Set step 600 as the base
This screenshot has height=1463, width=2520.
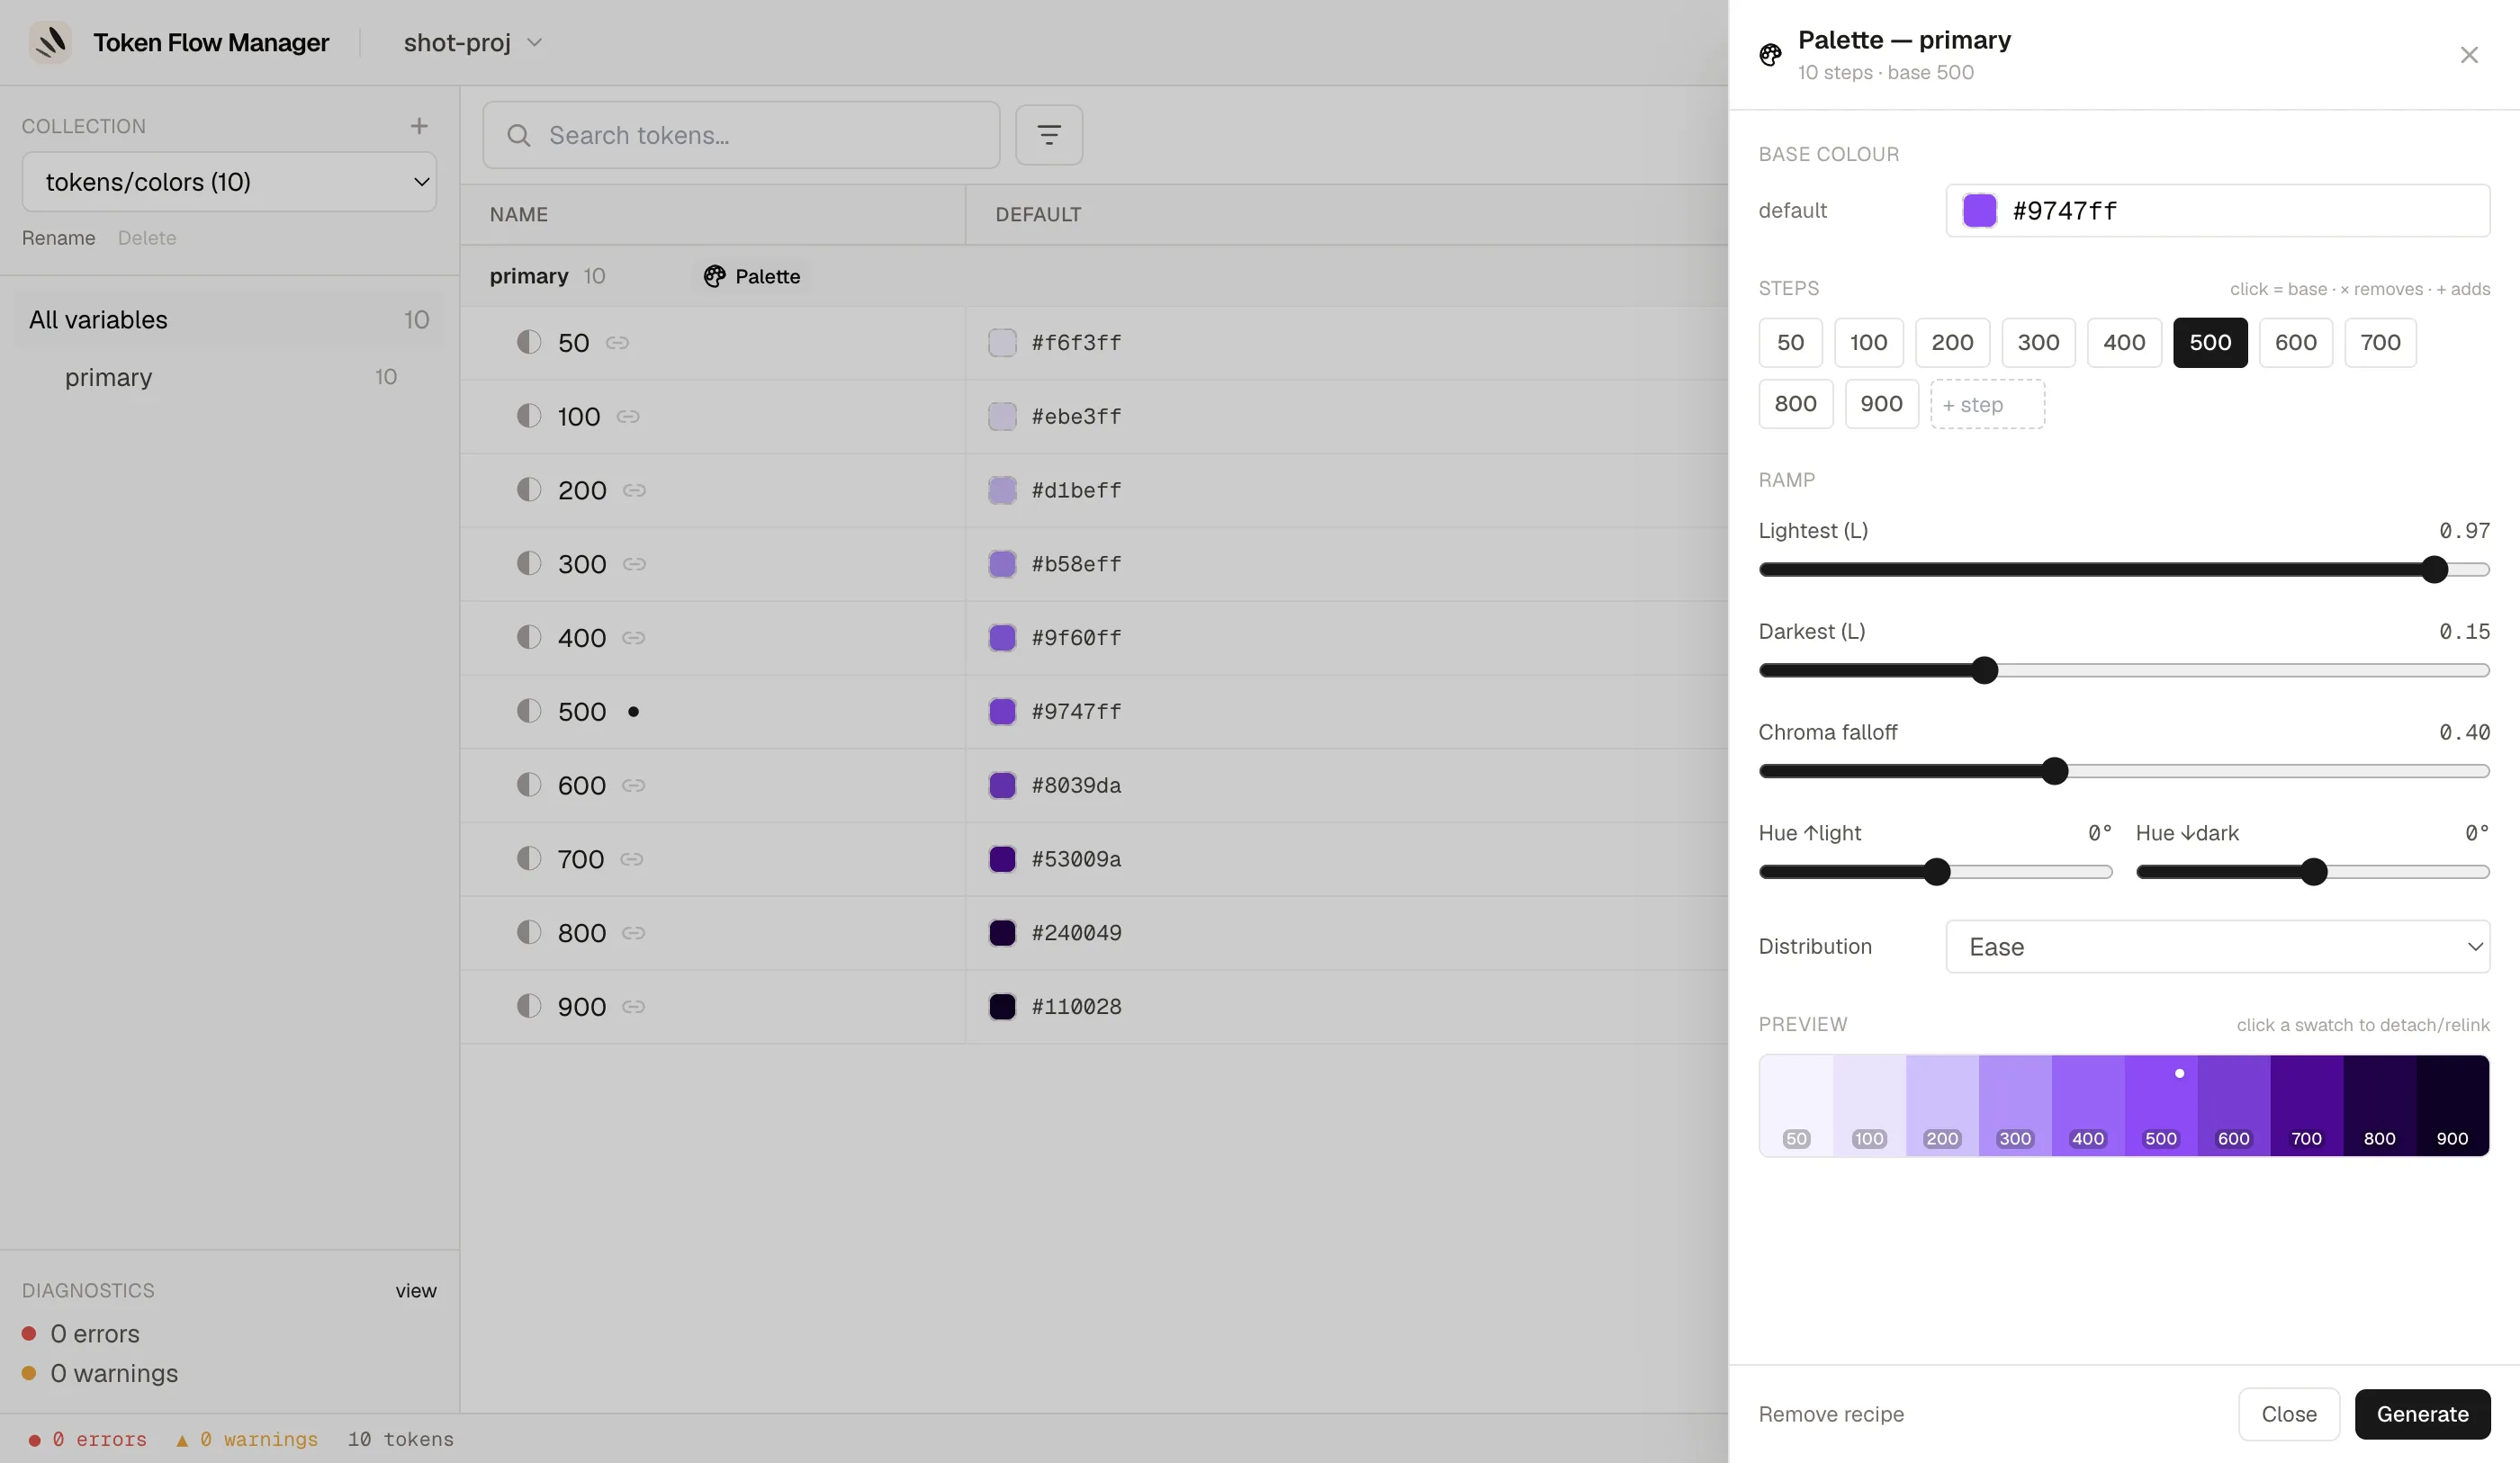(2295, 343)
